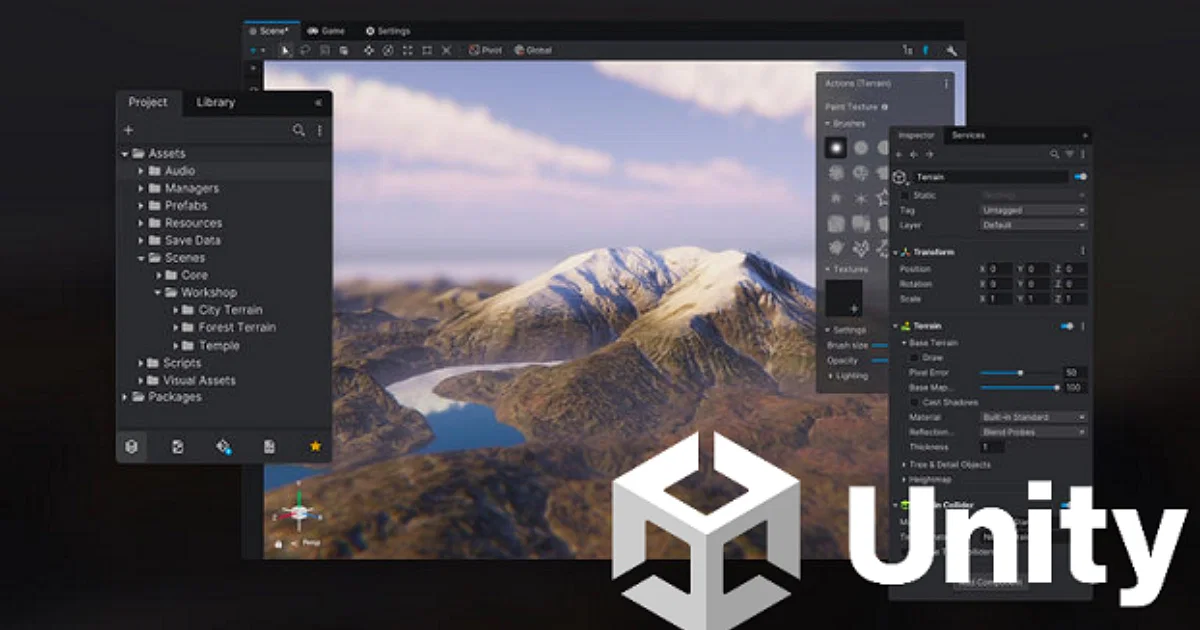Screen dimensions: 1200x630
Task: Switch to the Library tab
Action: 216,102
